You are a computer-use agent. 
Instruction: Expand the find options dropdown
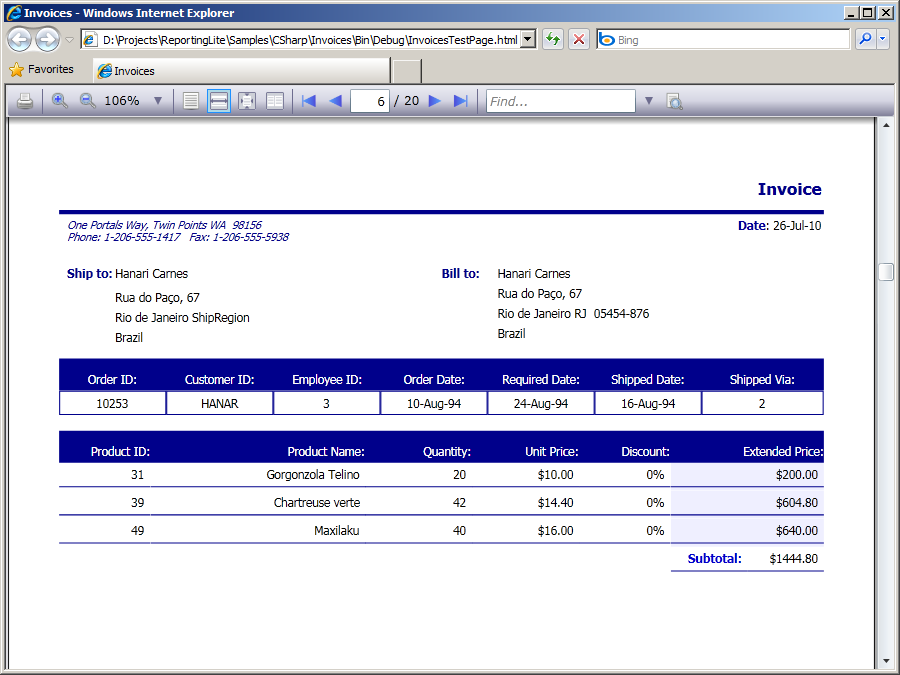point(648,101)
